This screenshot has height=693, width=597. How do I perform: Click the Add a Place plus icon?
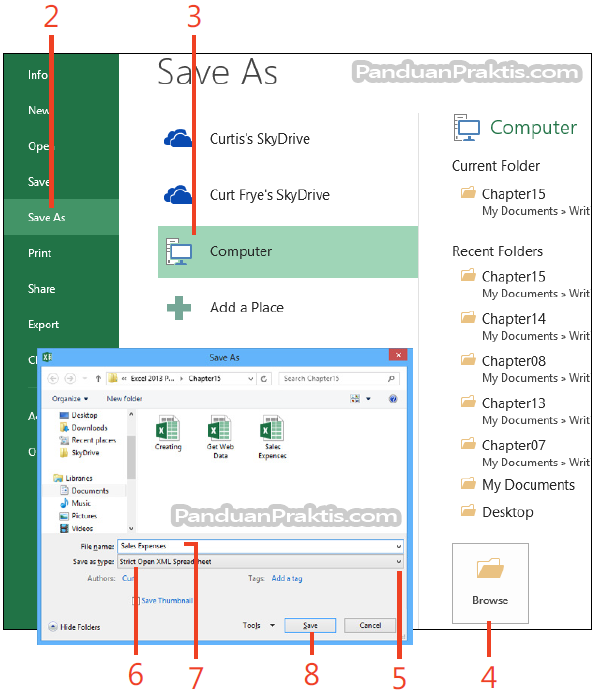coord(179,308)
